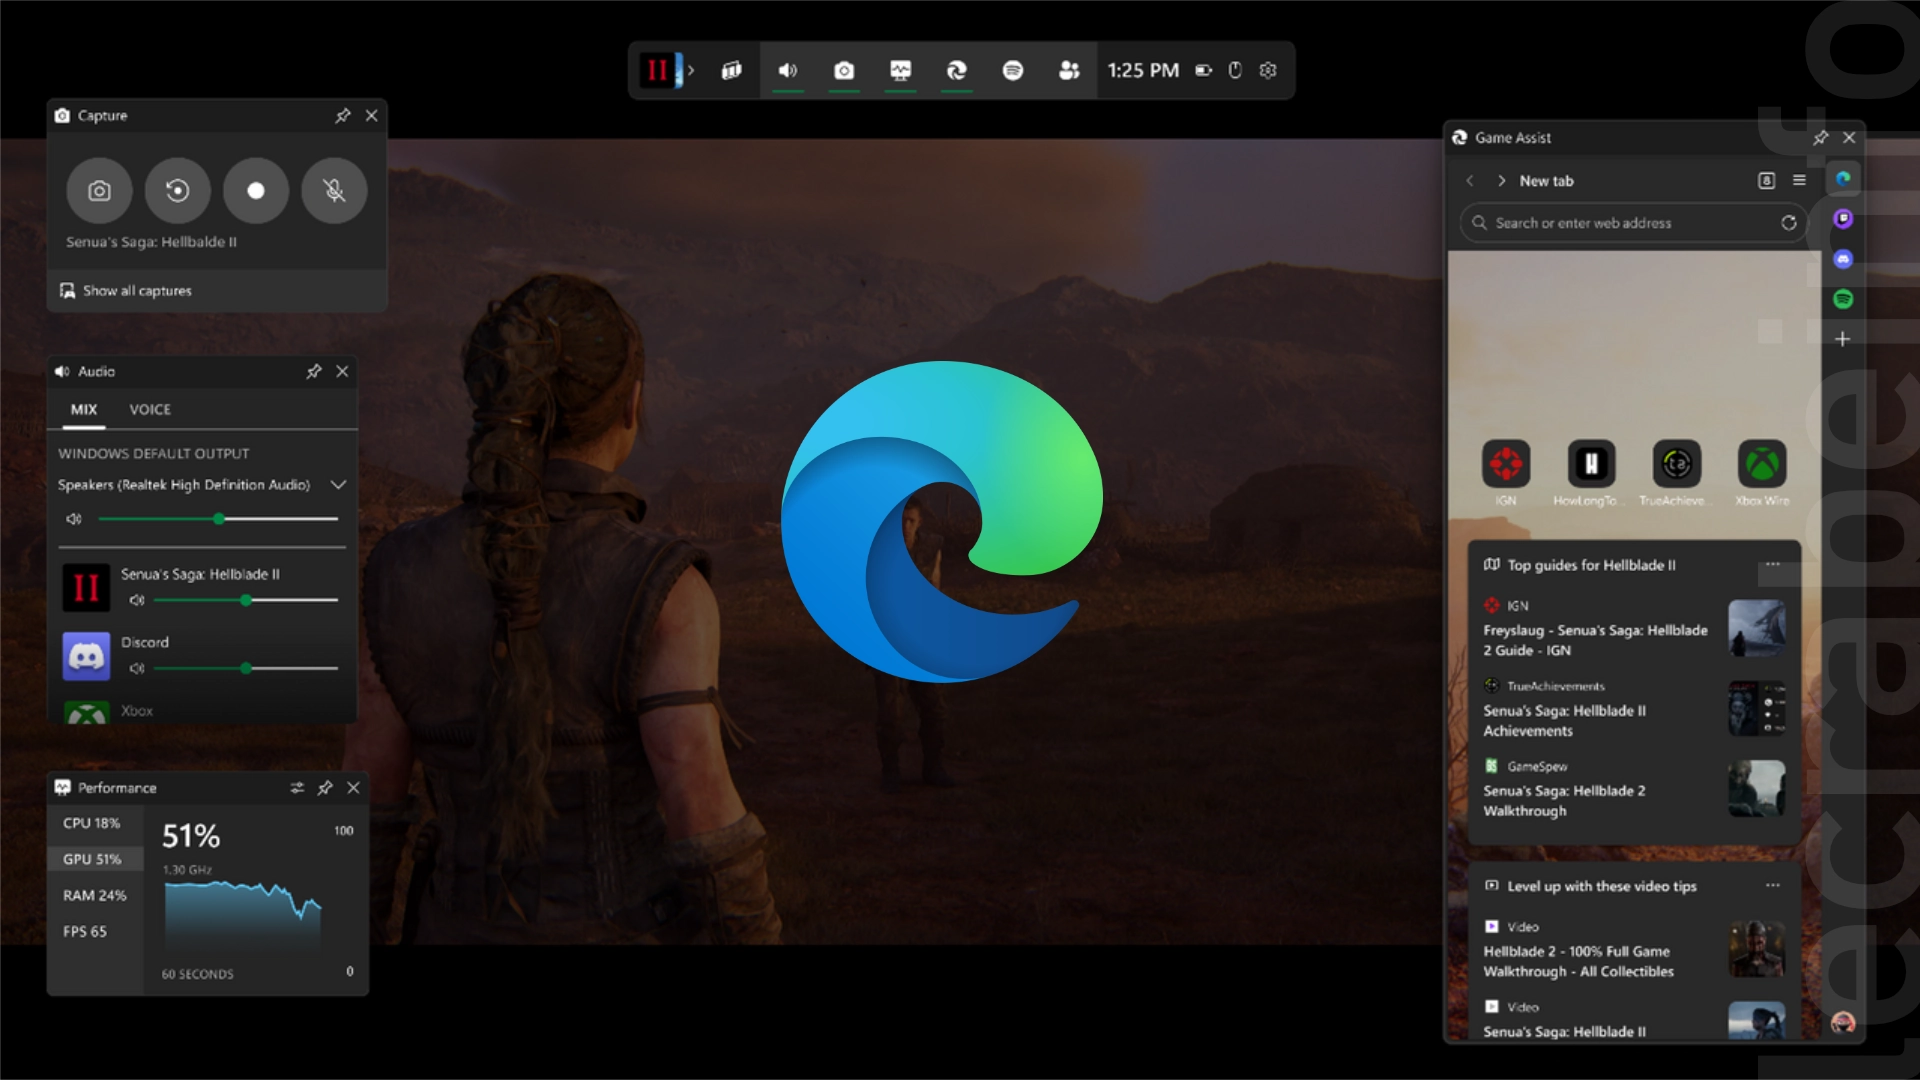Viewport: 1920px width, 1080px height.
Task: Expand the Speakers output device dropdown
Action: pyautogui.click(x=338, y=485)
